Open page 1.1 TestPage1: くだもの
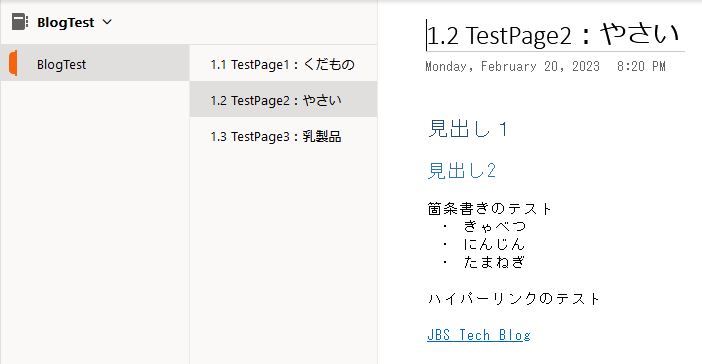 [283, 63]
